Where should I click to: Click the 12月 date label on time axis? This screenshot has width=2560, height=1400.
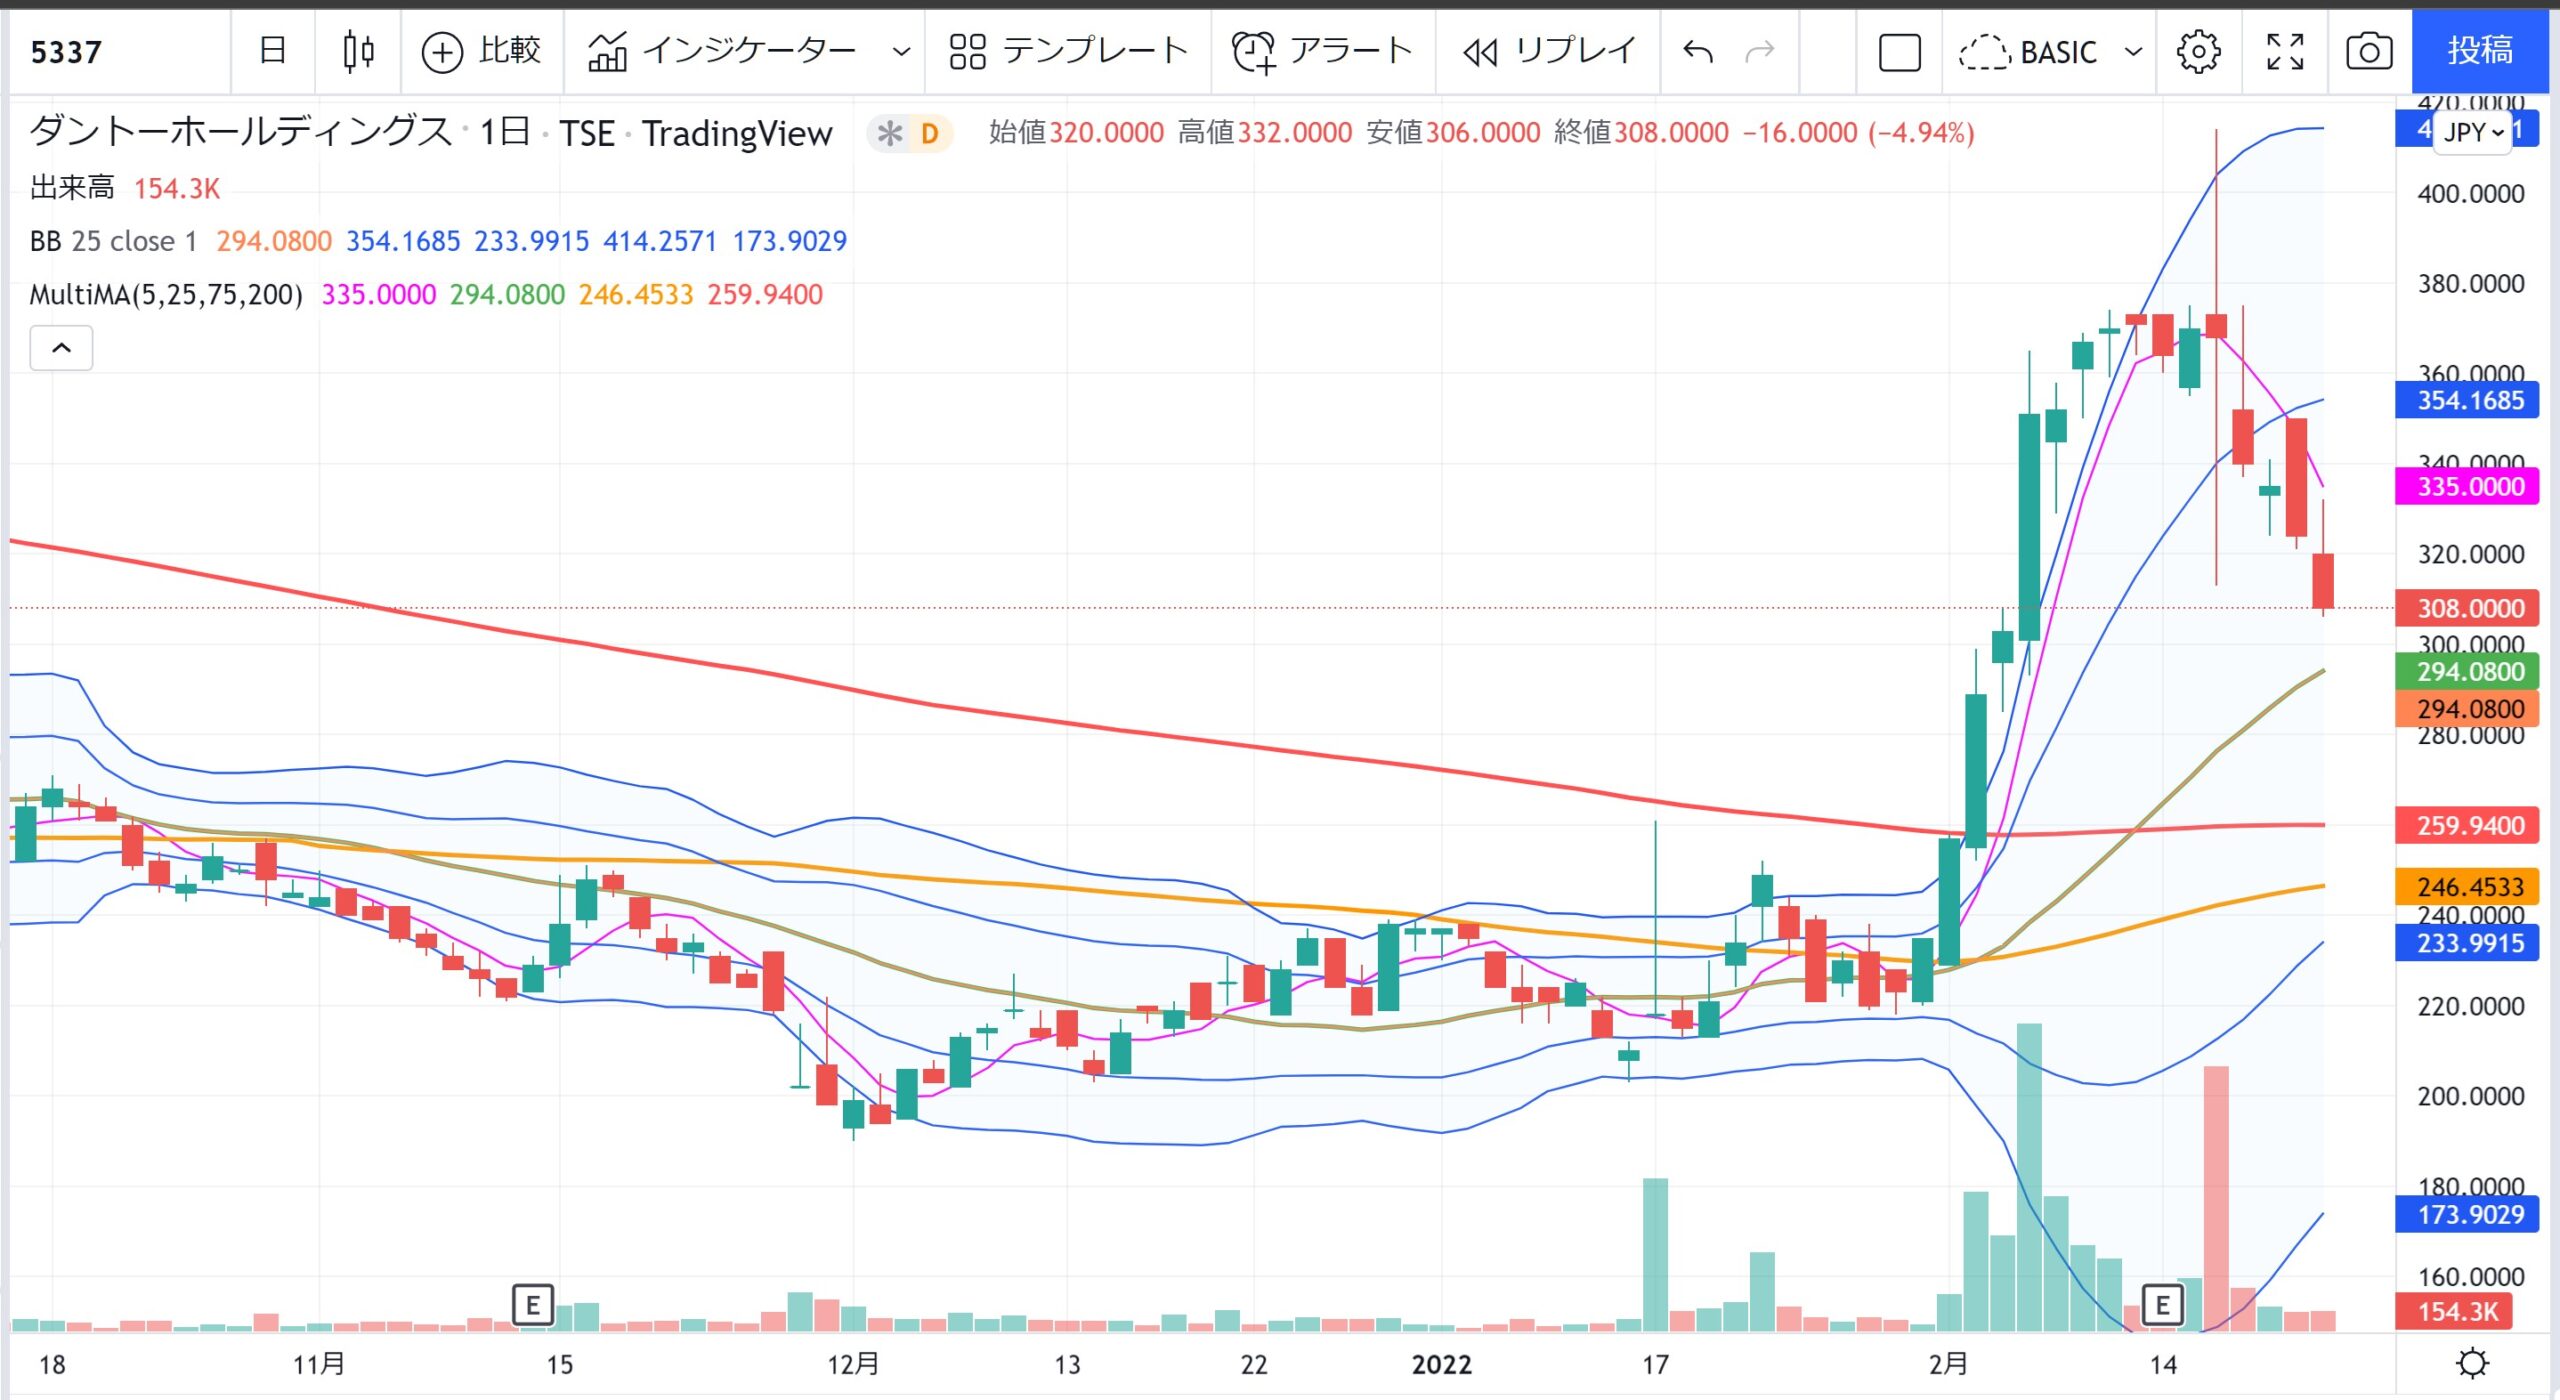pyautogui.click(x=853, y=1365)
